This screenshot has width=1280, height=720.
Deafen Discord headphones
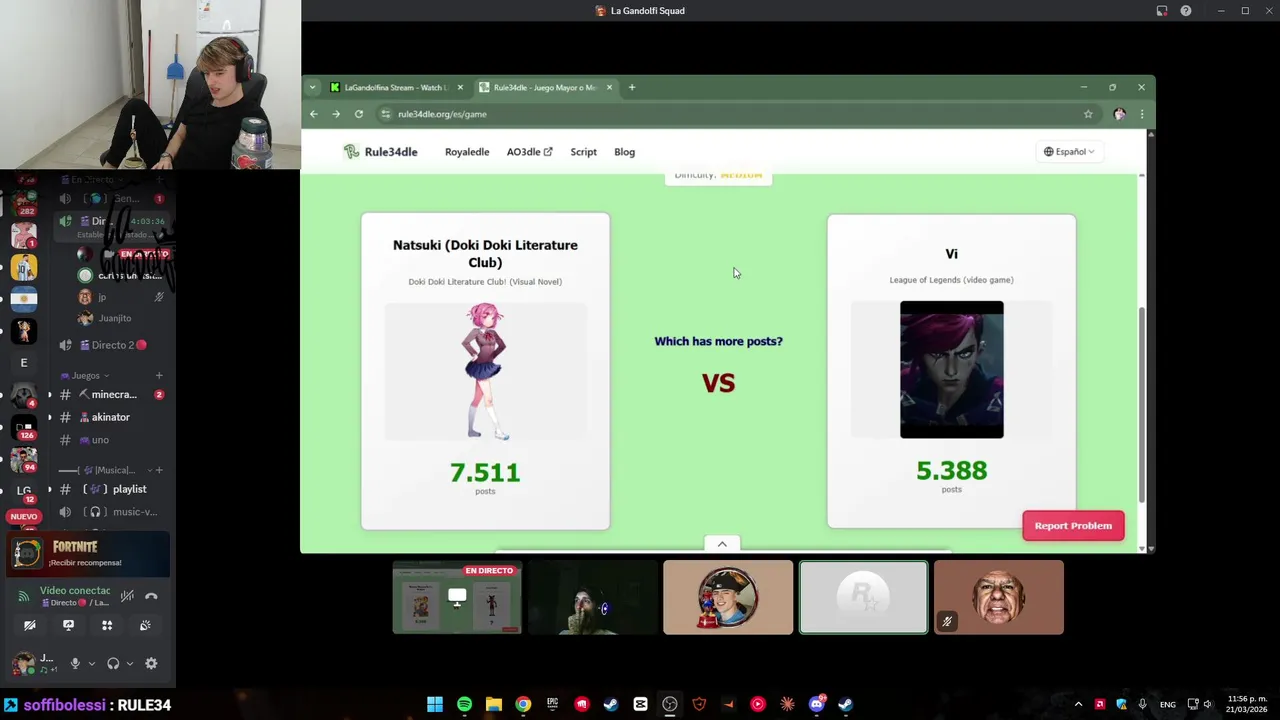click(113, 664)
